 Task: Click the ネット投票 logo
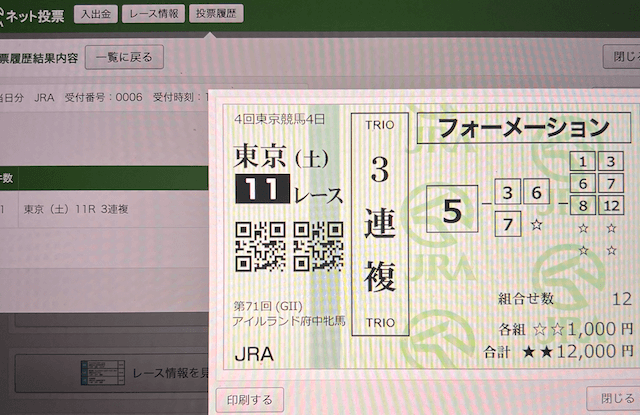(x=32, y=16)
